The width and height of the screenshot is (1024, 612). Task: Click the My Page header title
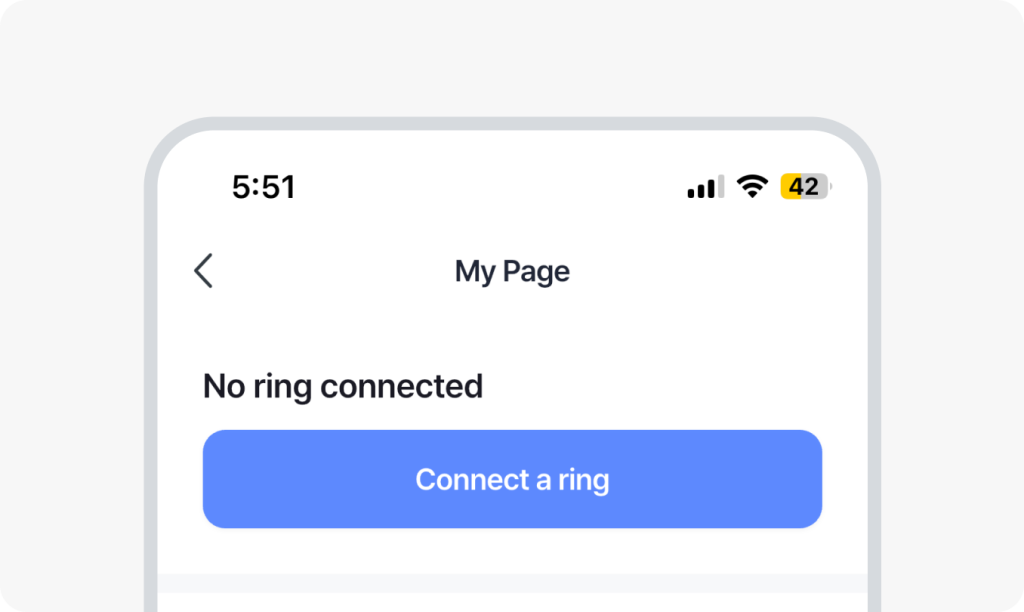pos(512,271)
